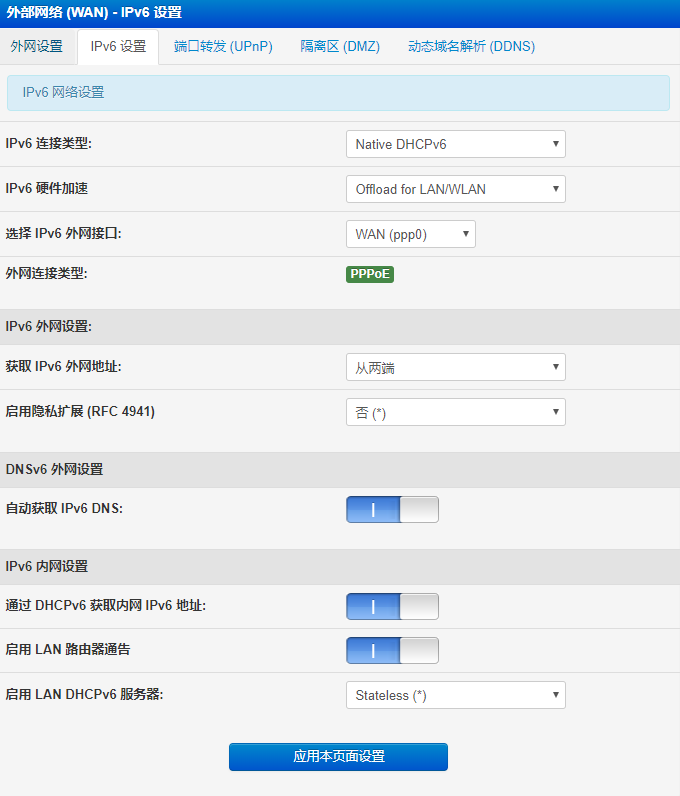Click the green PPPoE badge
Viewport: 680px width, 796px height.
click(370, 275)
